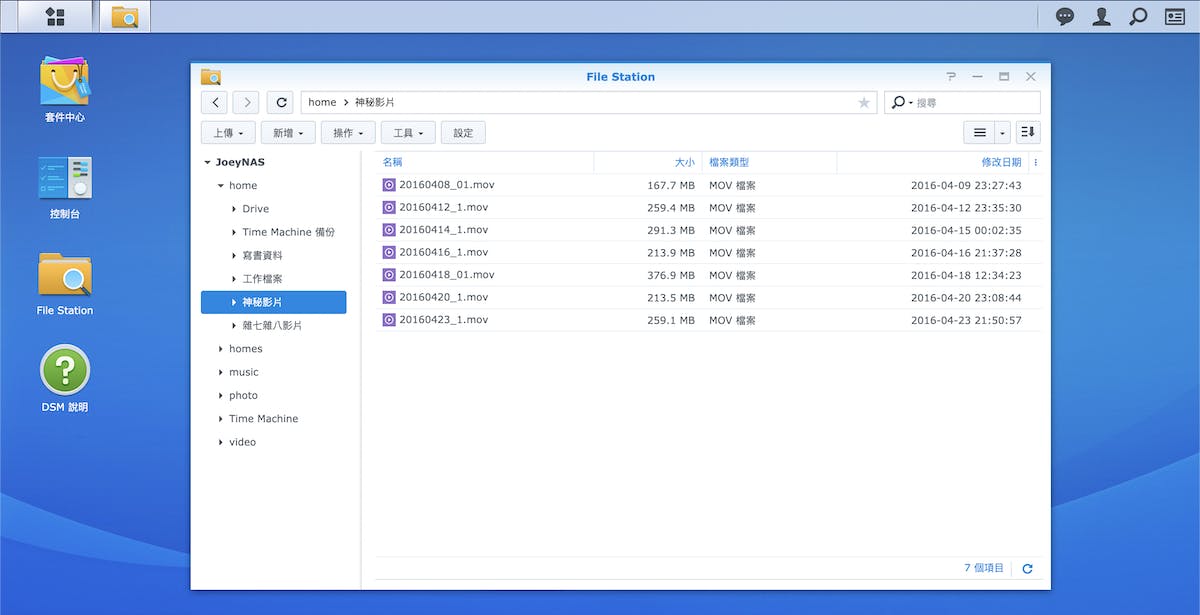This screenshot has height=615, width=1200.
Task: Select the 雜七雜八影片 folder in tree
Action: point(274,325)
